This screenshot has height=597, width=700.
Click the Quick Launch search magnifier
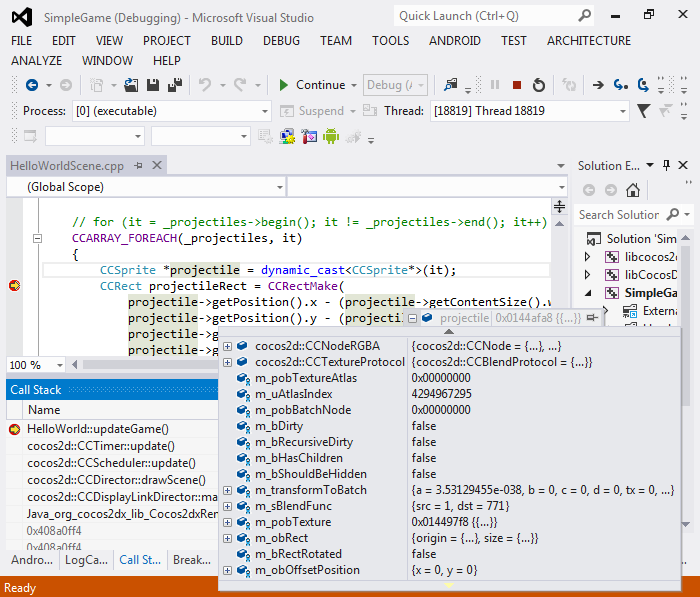[584, 16]
